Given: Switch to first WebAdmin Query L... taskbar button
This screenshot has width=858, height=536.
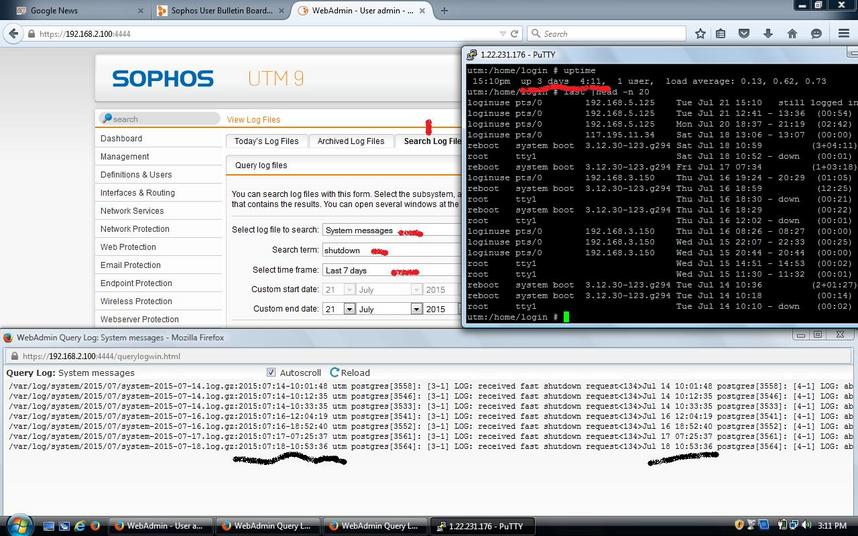Looking at the screenshot, I should click(268, 526).
